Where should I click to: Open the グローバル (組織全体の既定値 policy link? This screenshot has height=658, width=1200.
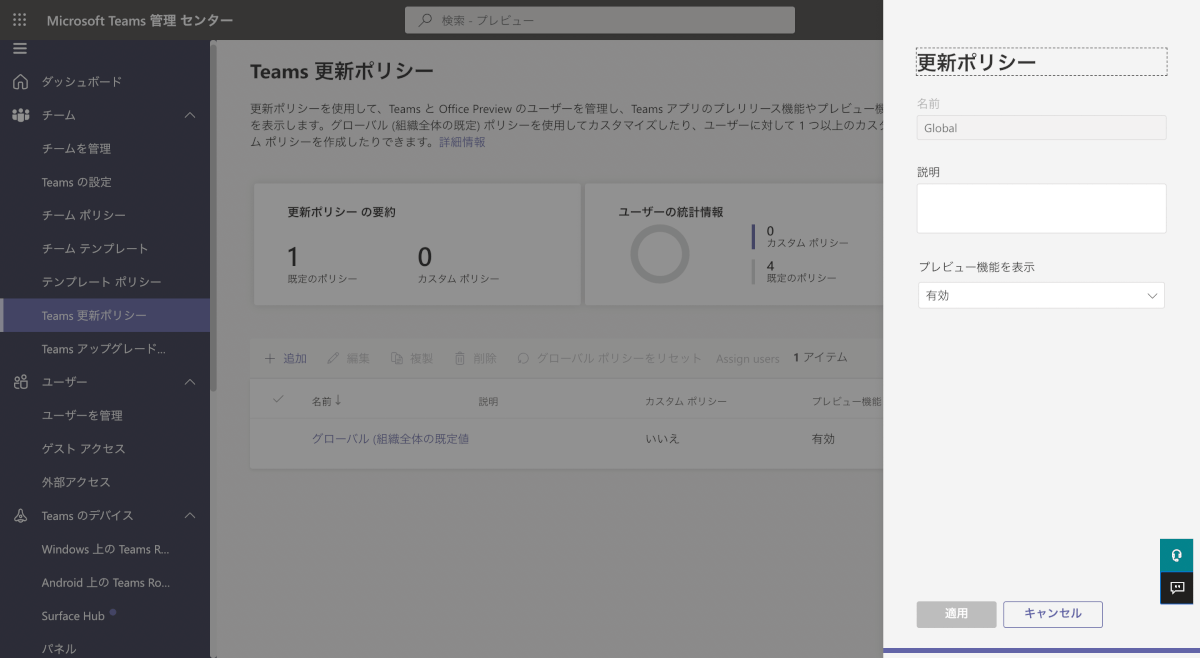click(x=390, y=439)
